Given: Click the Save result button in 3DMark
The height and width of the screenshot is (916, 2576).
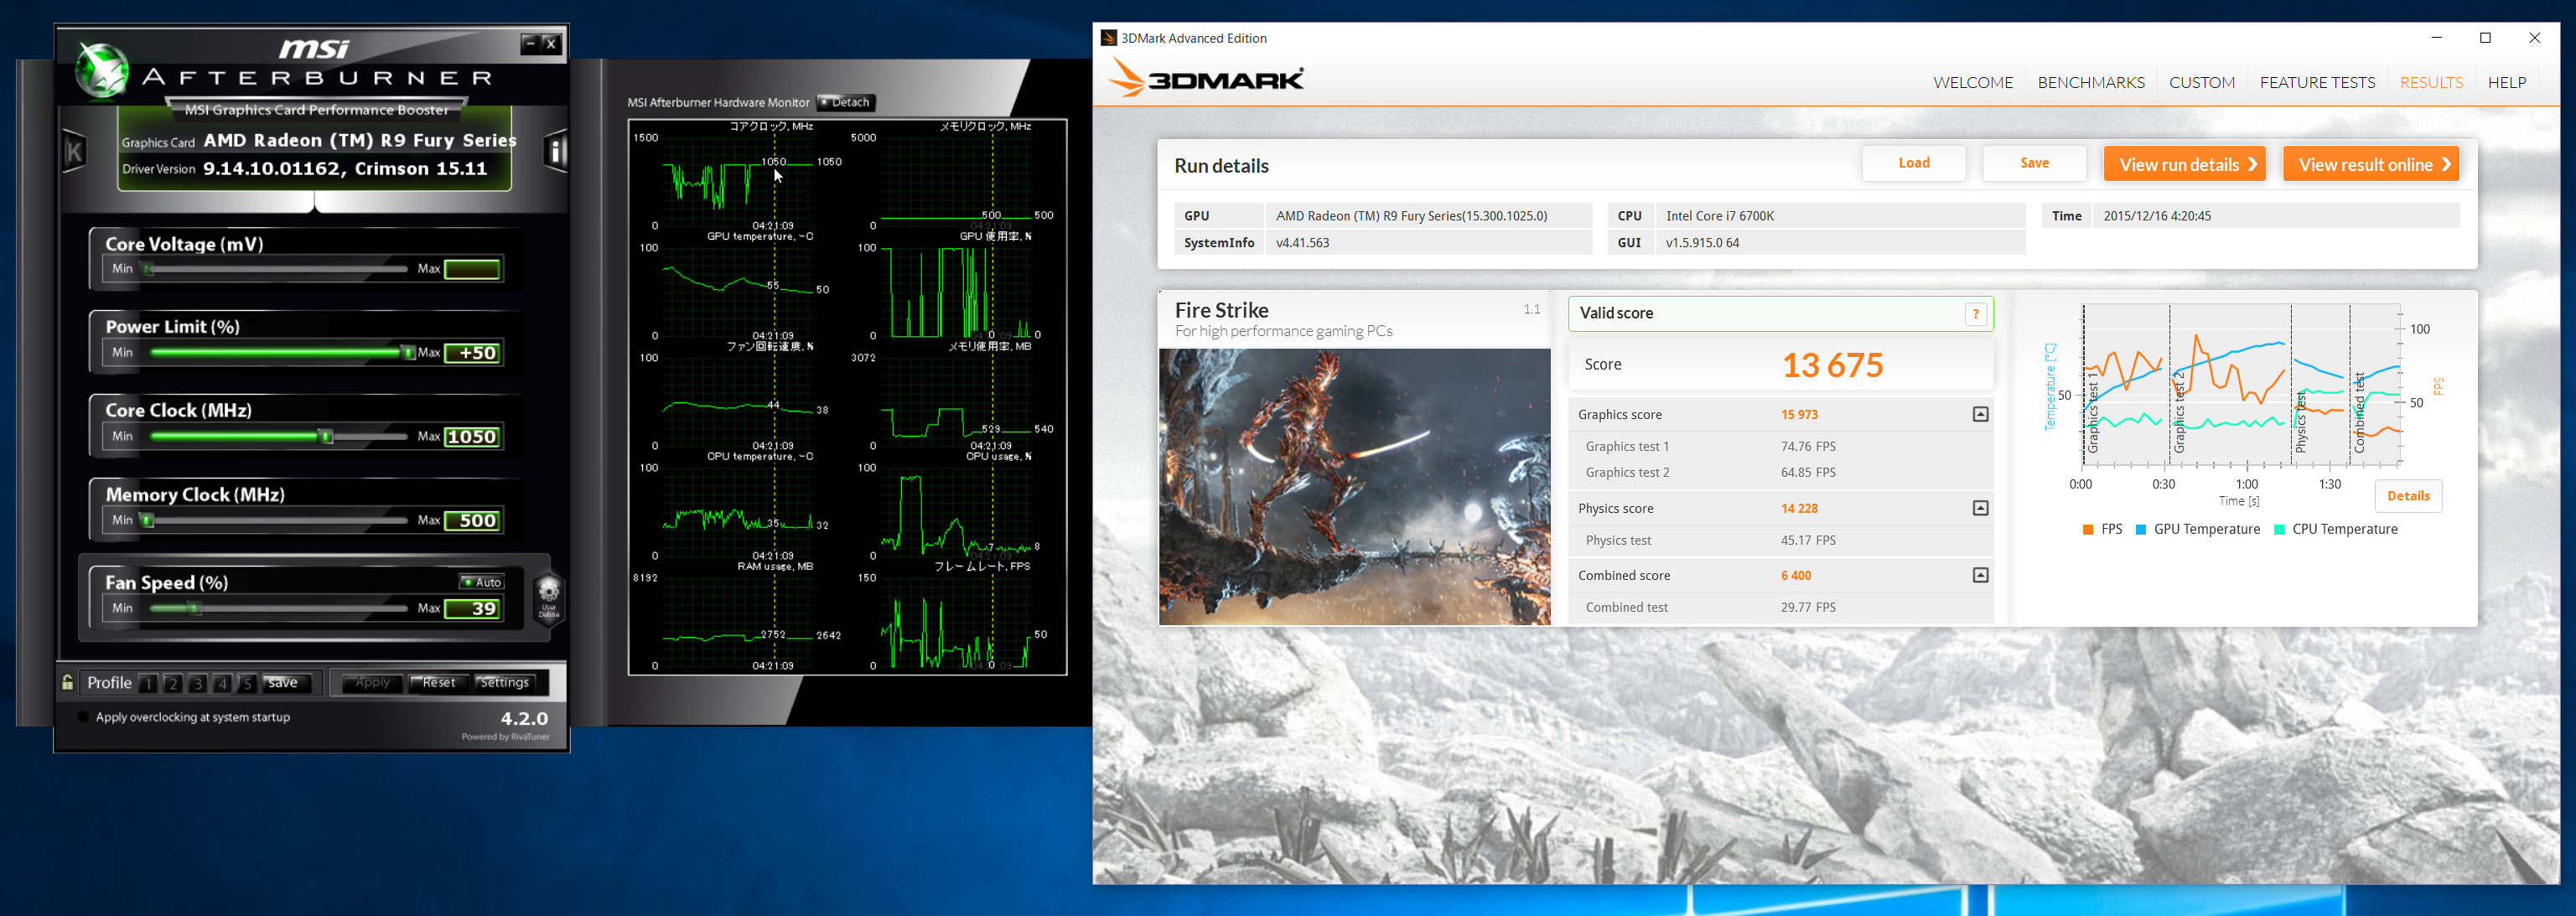Looking at the screenshot, I should point(2034,163).
